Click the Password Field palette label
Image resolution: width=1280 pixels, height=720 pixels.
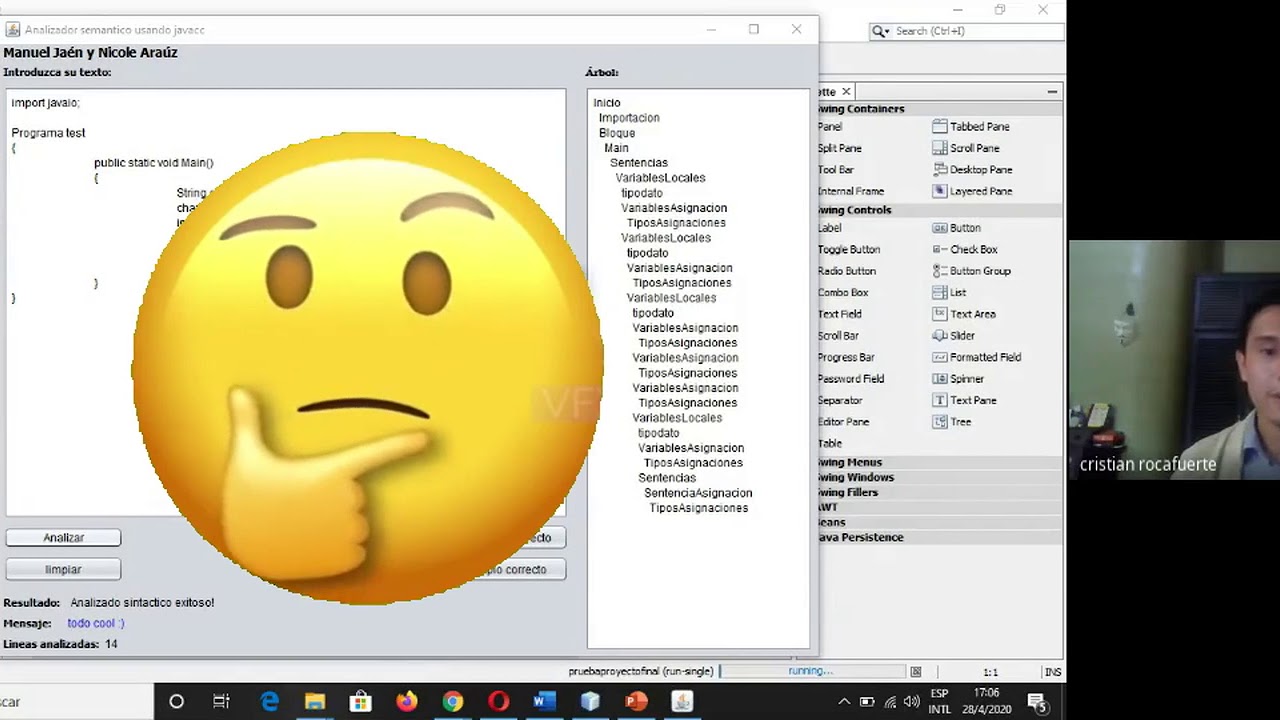click(x=851, y=379)
